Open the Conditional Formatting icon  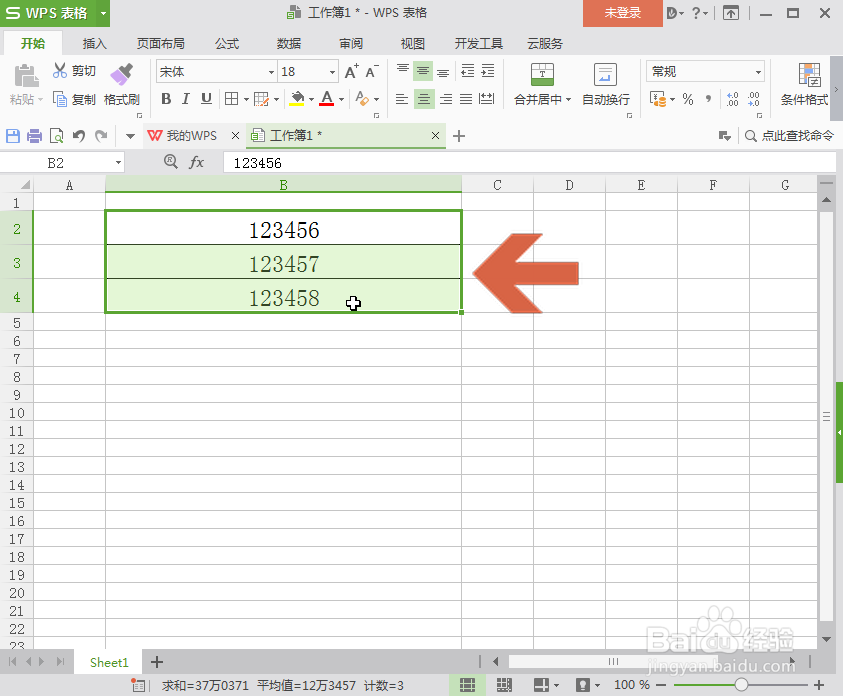point(809,75)
